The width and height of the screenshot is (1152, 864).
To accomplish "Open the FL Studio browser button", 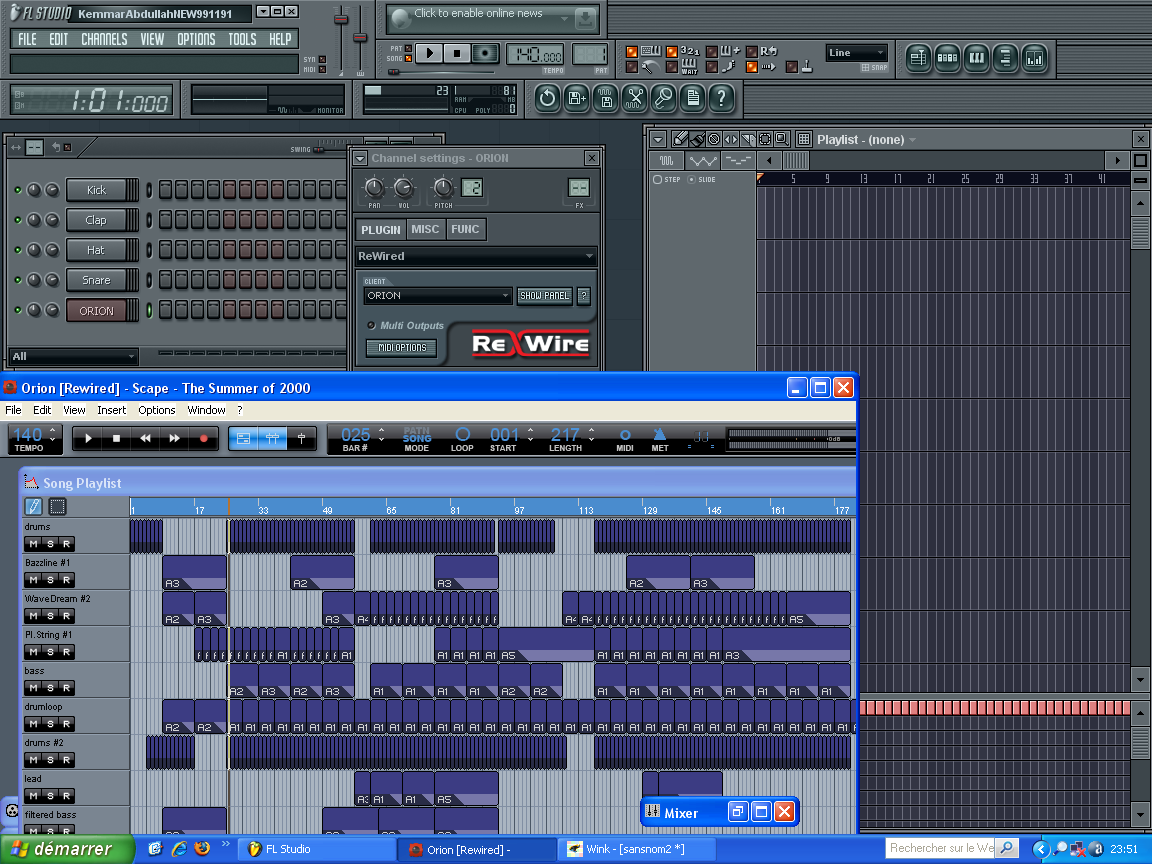I will tap(1005, 58).
